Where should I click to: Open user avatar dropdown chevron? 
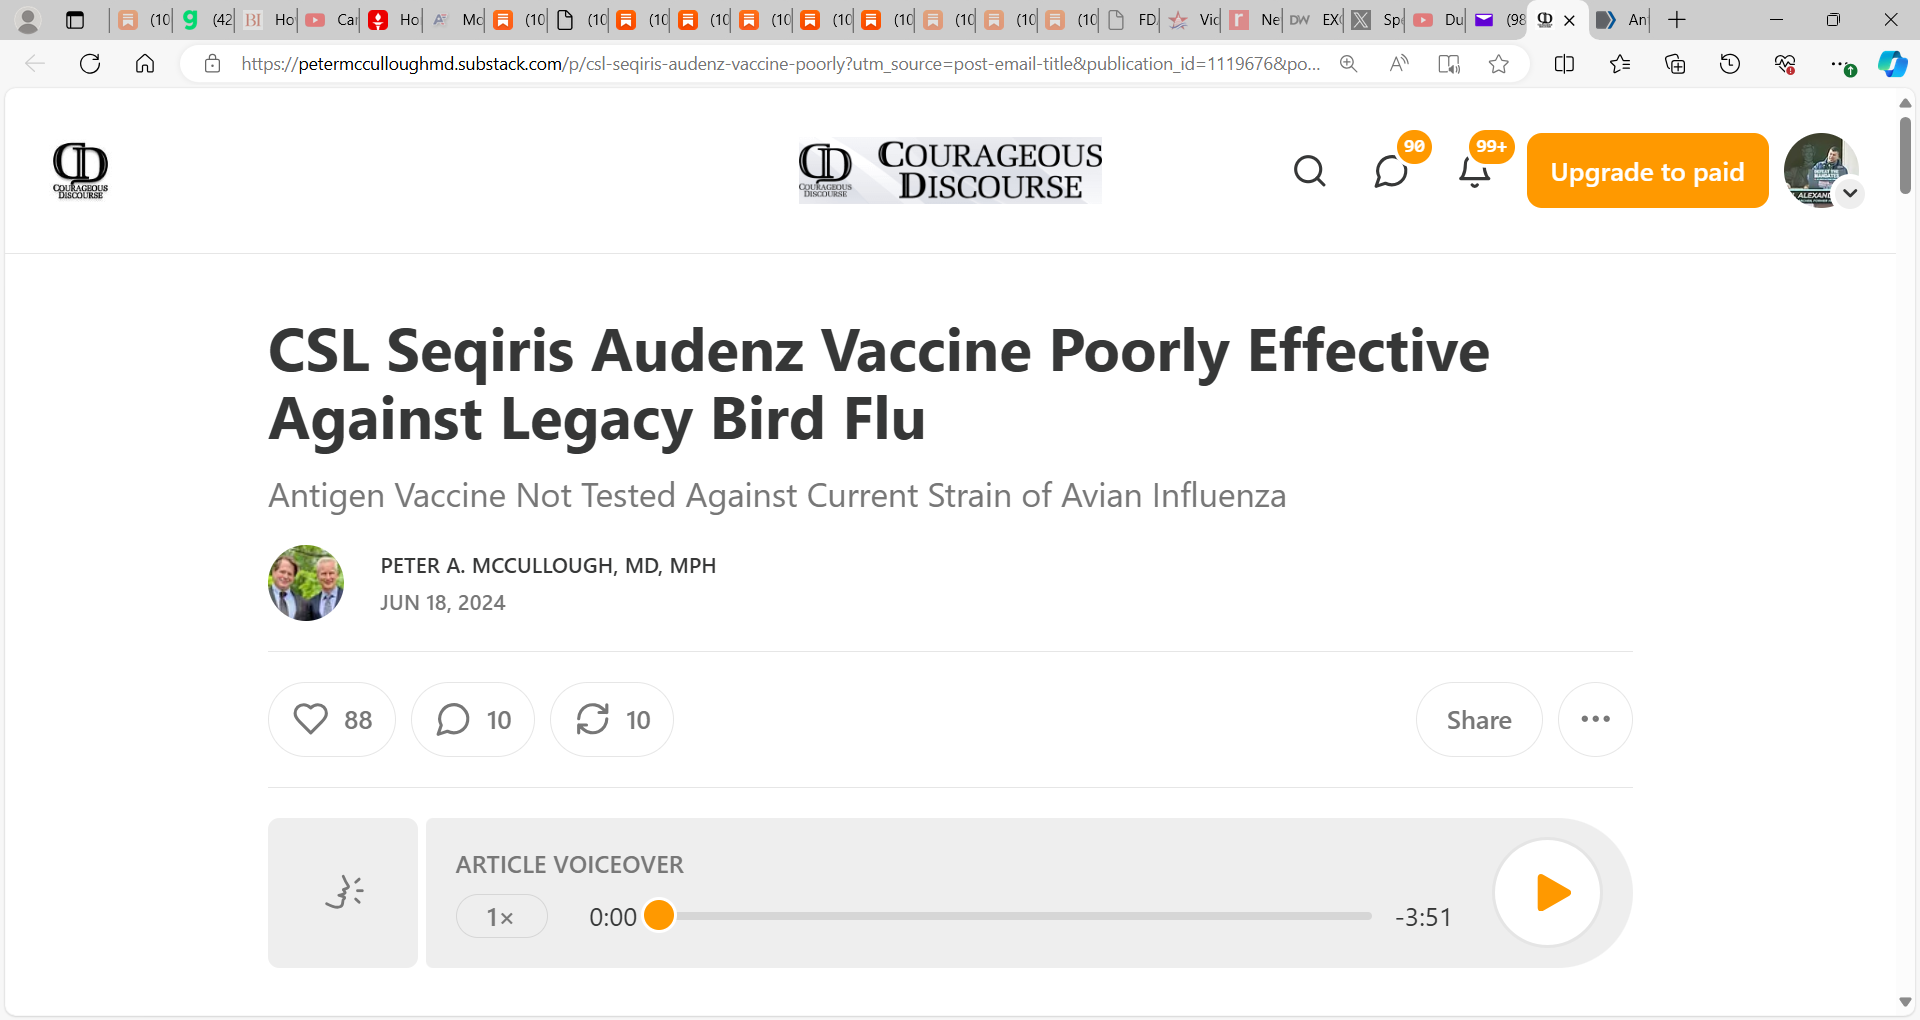pyautogui.click(x=1850, y=193)
